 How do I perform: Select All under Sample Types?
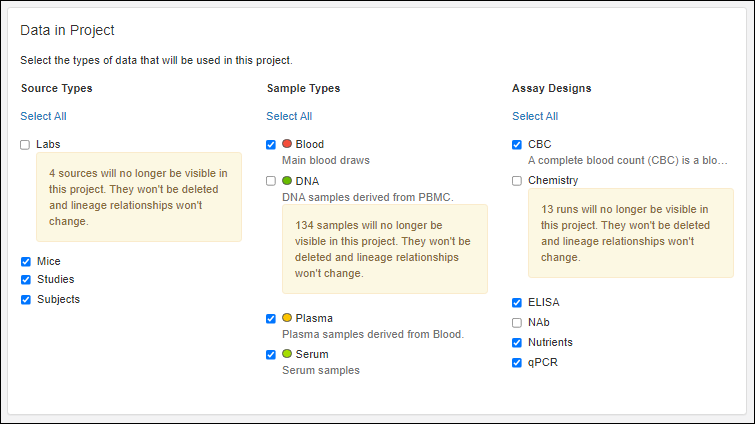pyautogui.click(x=289, y=116)
